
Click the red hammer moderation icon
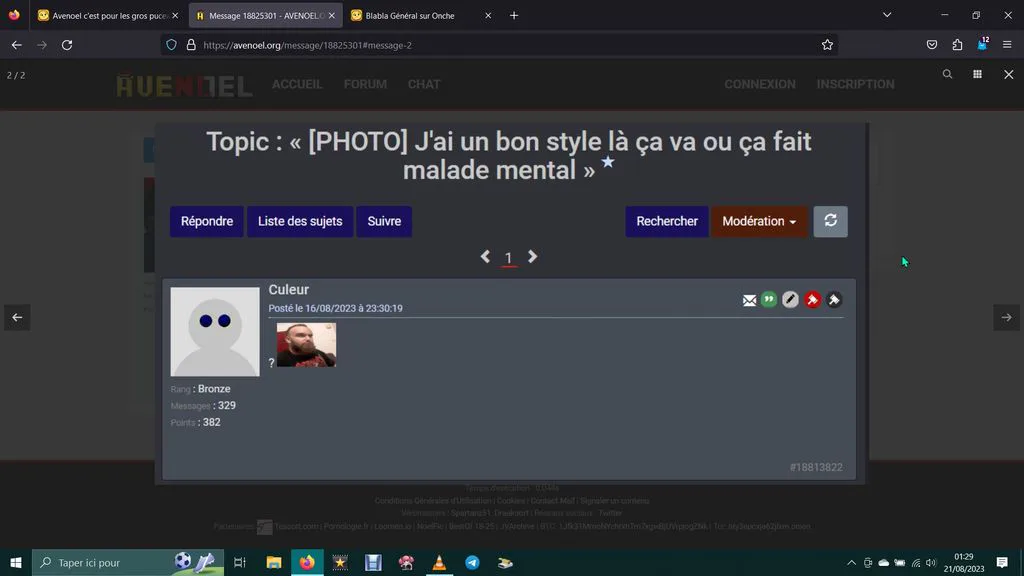812,300
